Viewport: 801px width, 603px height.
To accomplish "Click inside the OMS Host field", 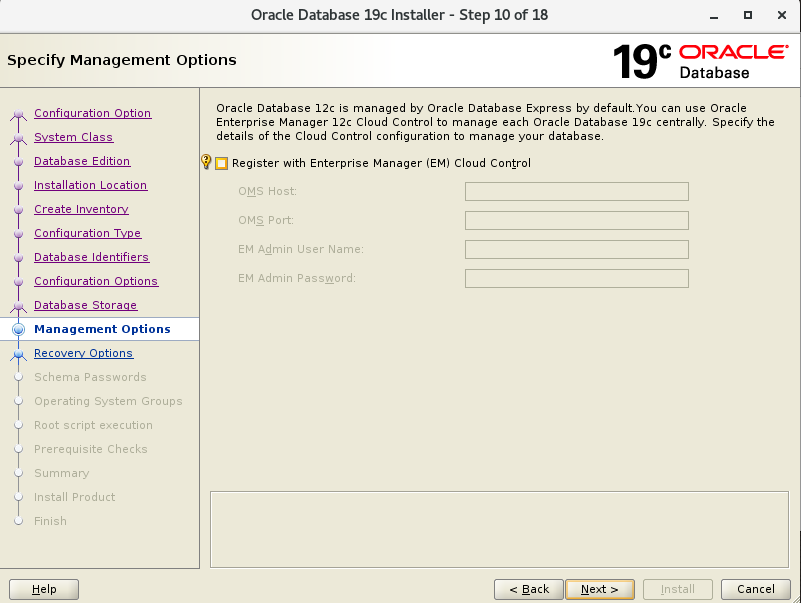I will coord(576,191).
